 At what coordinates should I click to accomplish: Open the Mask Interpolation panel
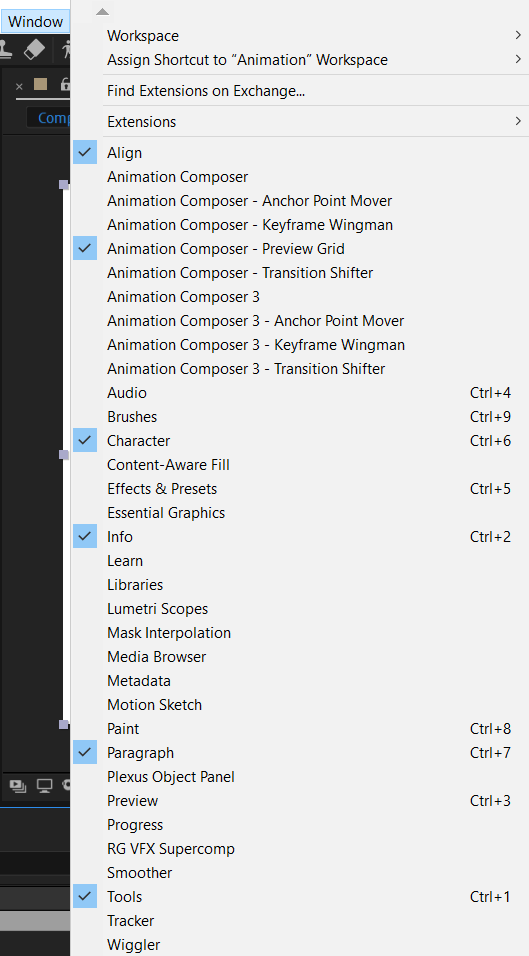click(299, 633)
